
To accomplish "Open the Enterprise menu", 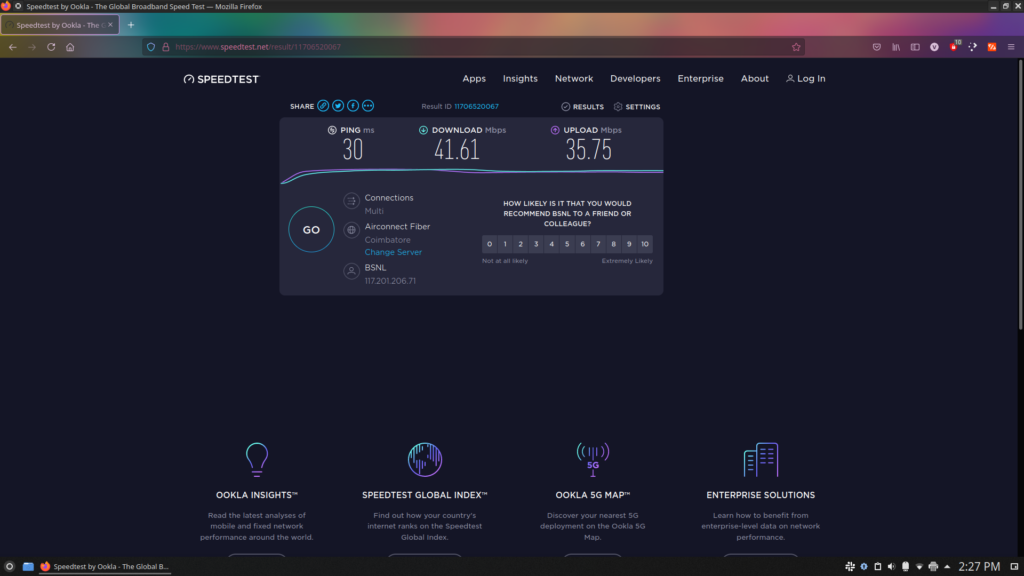I will coord(700,78).
